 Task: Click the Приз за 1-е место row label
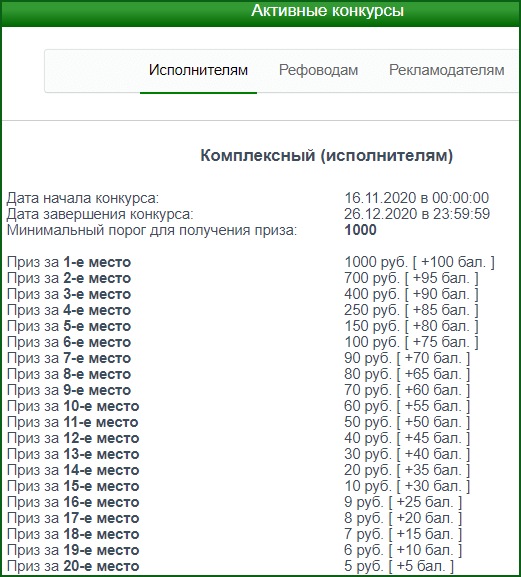coord(69,262)
